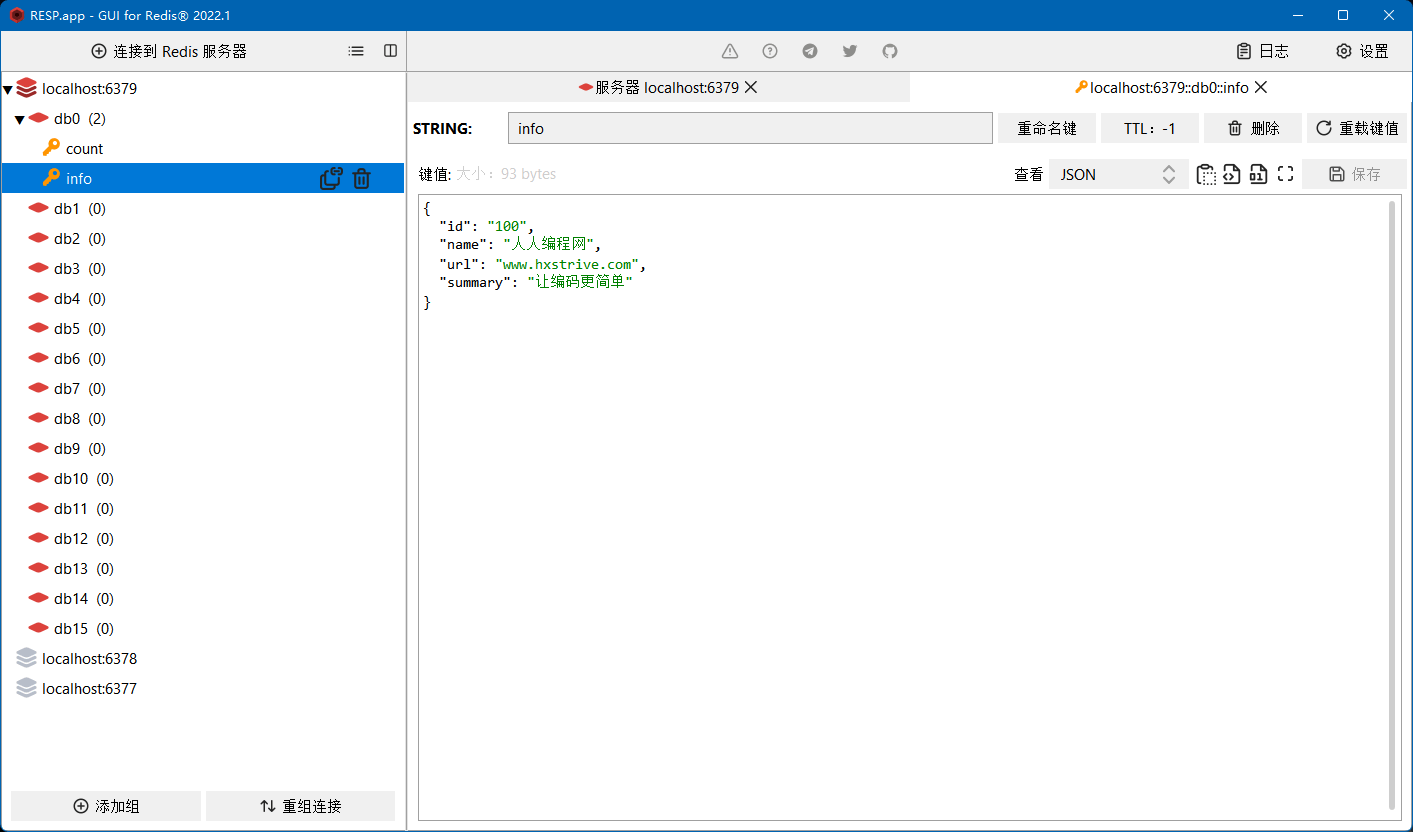This screenshot has height=832, width=1413.
Task: Click the binary file icon next to the JSON selector
Action: [x=1258, y=174]
